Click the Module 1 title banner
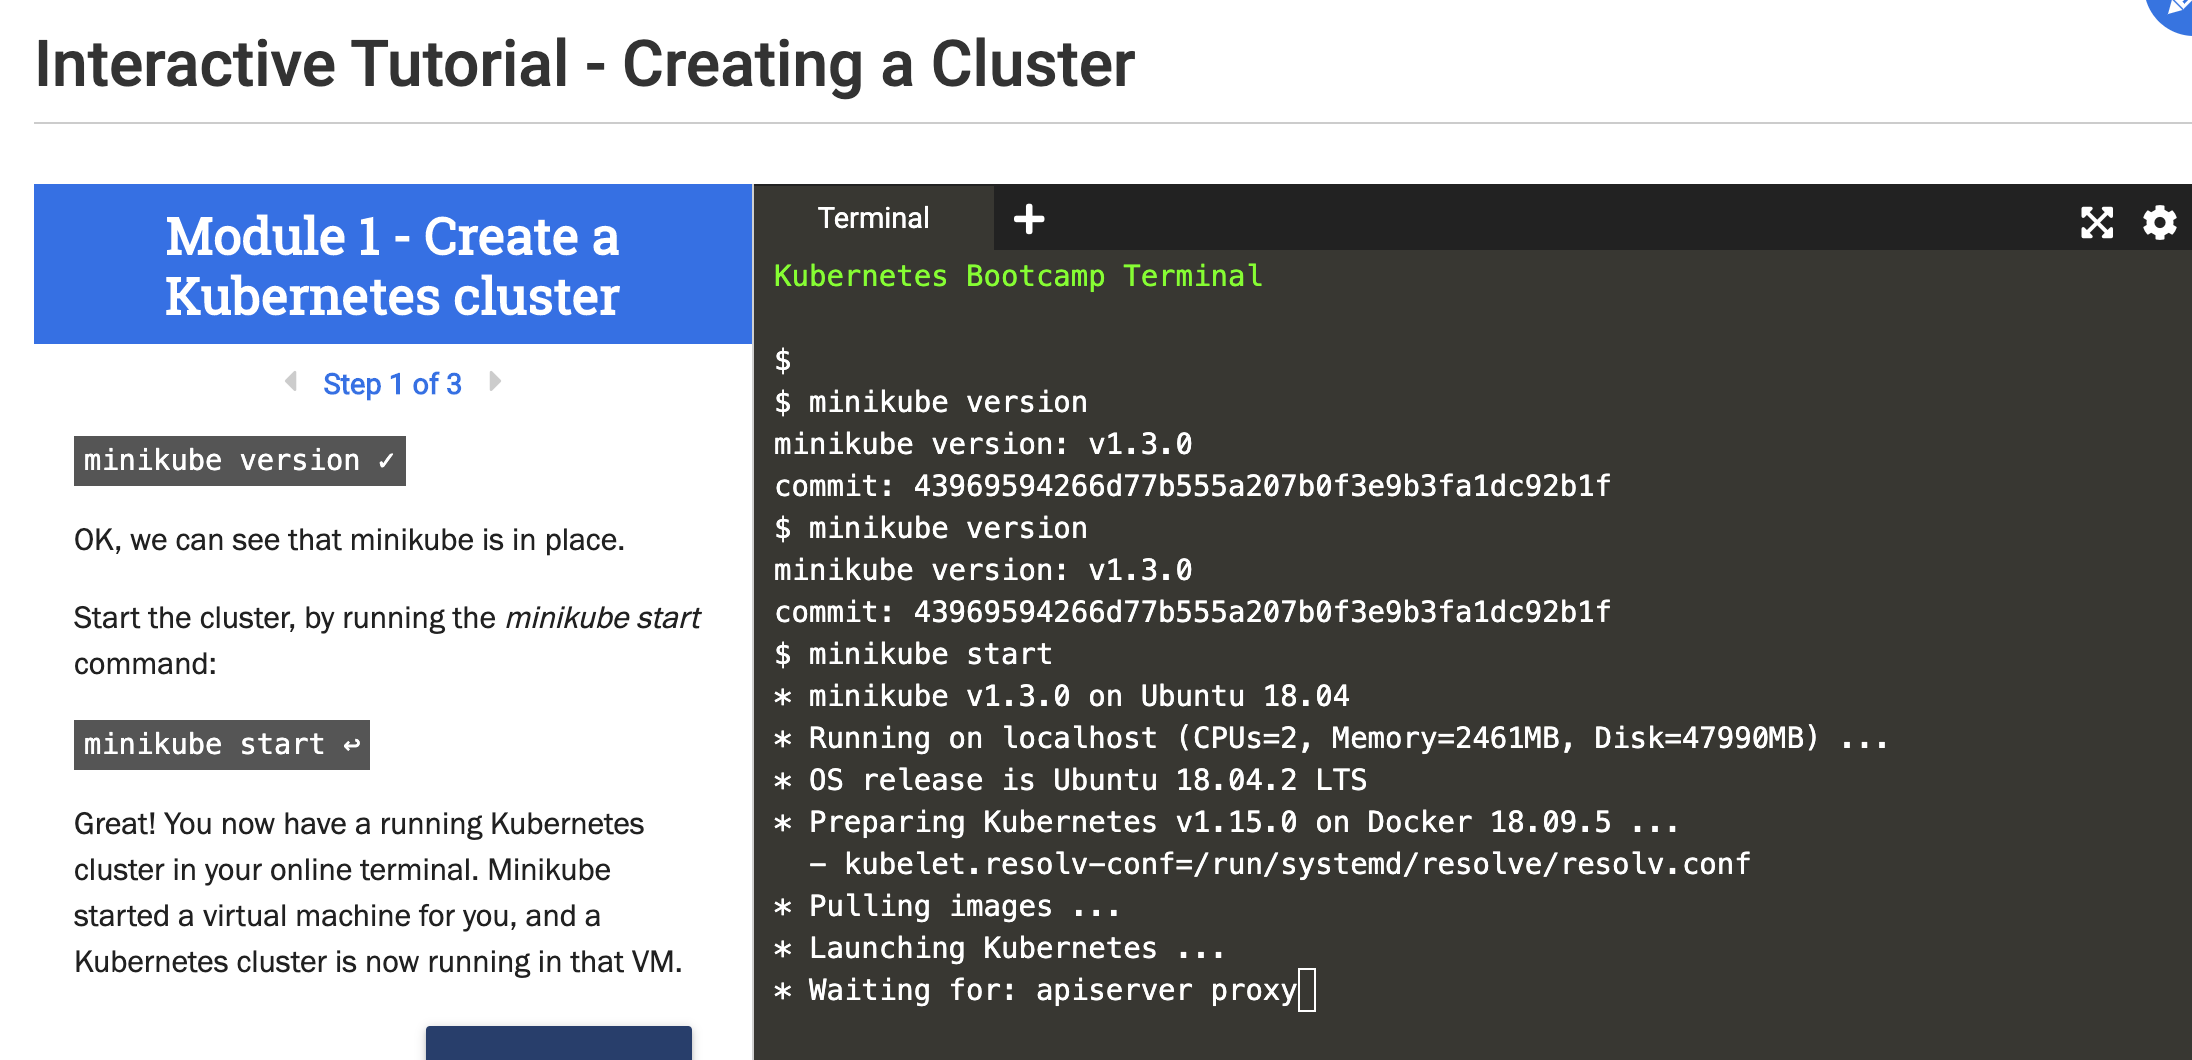This screenshot has height=1060, width=2192. 393,265
